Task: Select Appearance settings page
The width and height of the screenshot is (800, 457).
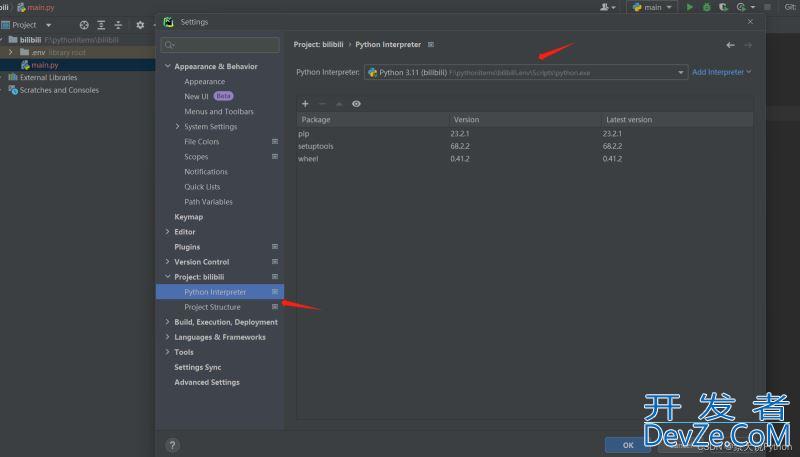Action: pos(205,82)
